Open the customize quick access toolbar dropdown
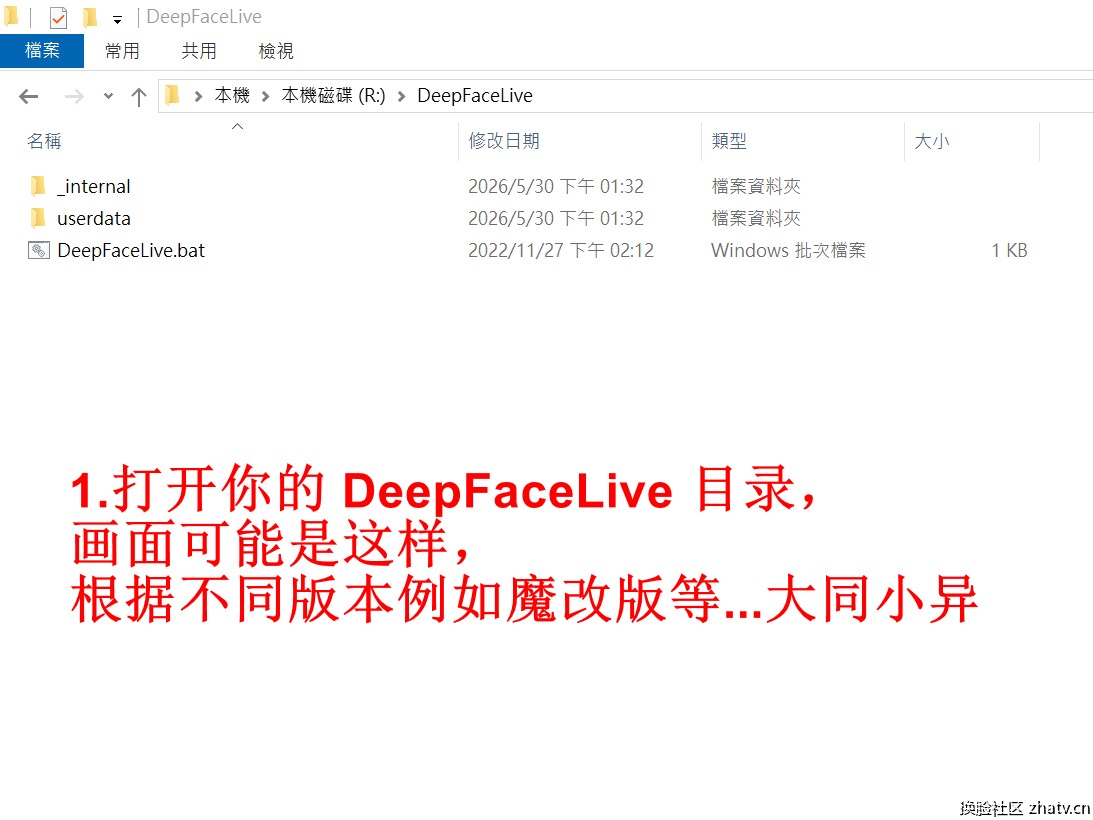The width and height of the screenshot is (1093, 820). tap(118, 20)
